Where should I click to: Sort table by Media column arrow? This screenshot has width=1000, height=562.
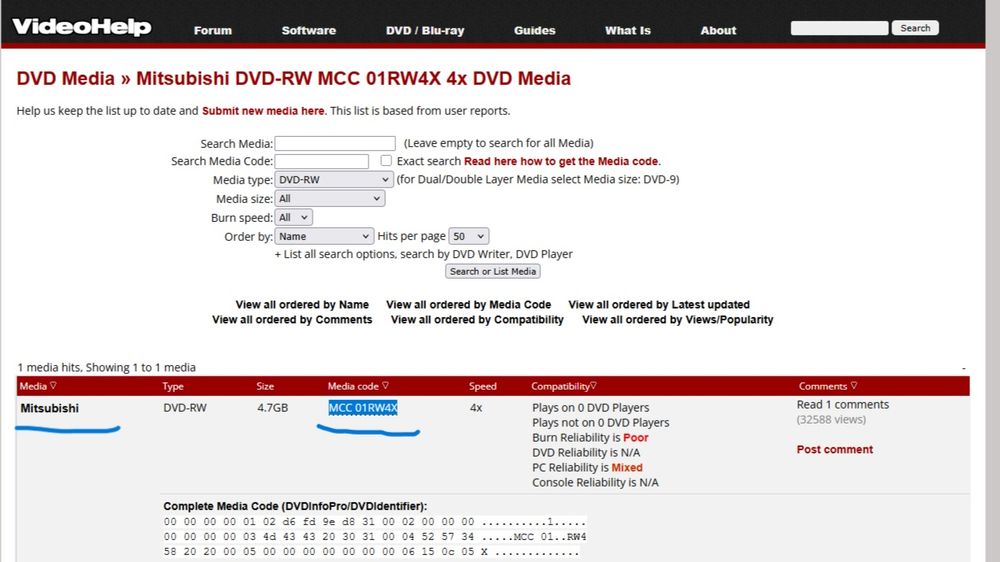pyautogui.click(x=54, y=385)
